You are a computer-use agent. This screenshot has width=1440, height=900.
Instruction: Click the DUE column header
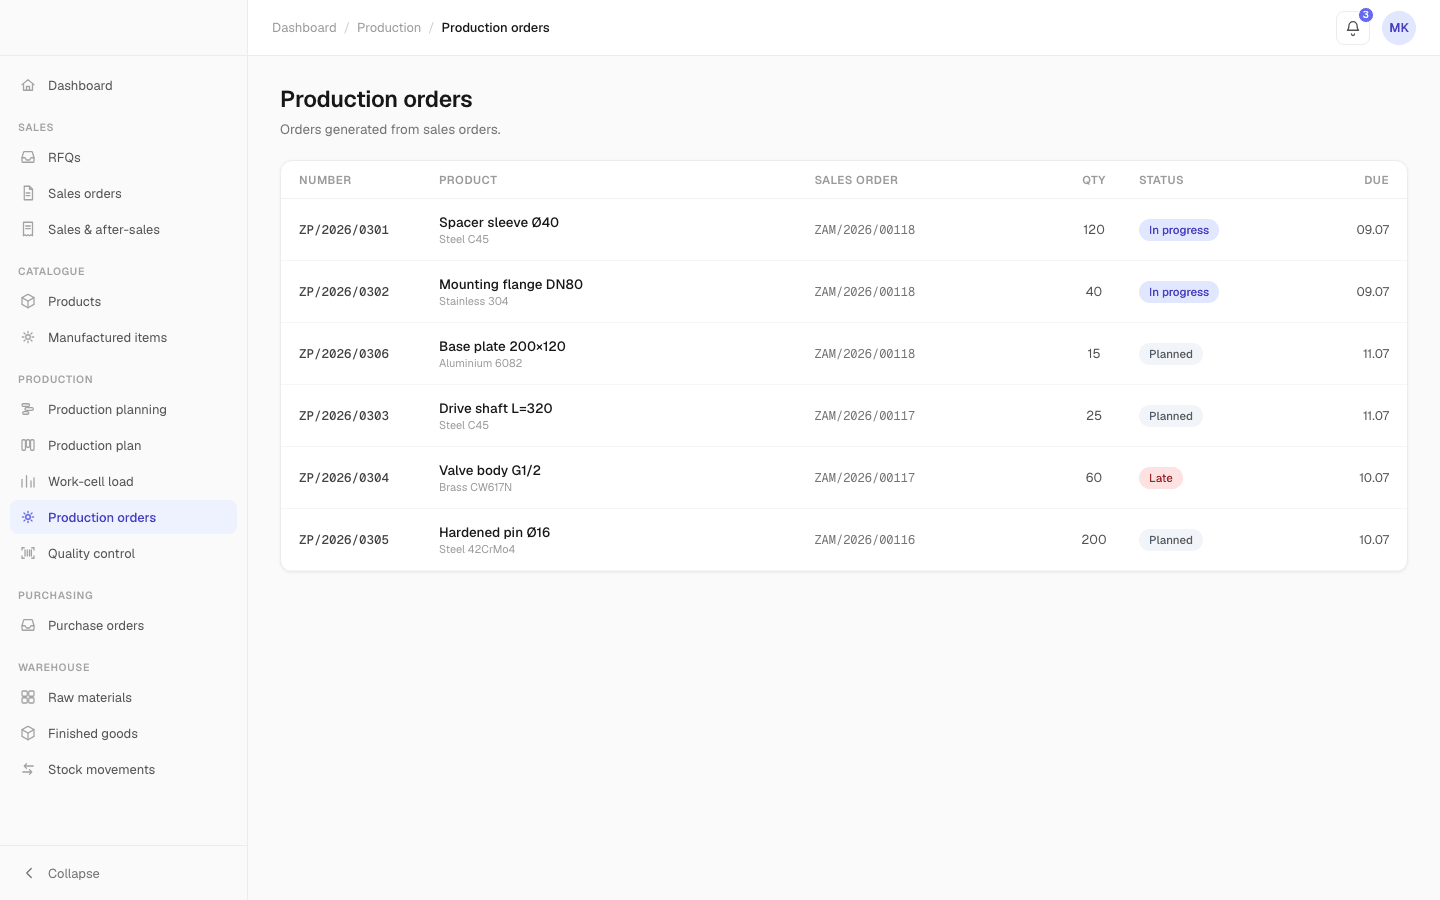[x=1376, y=180]
